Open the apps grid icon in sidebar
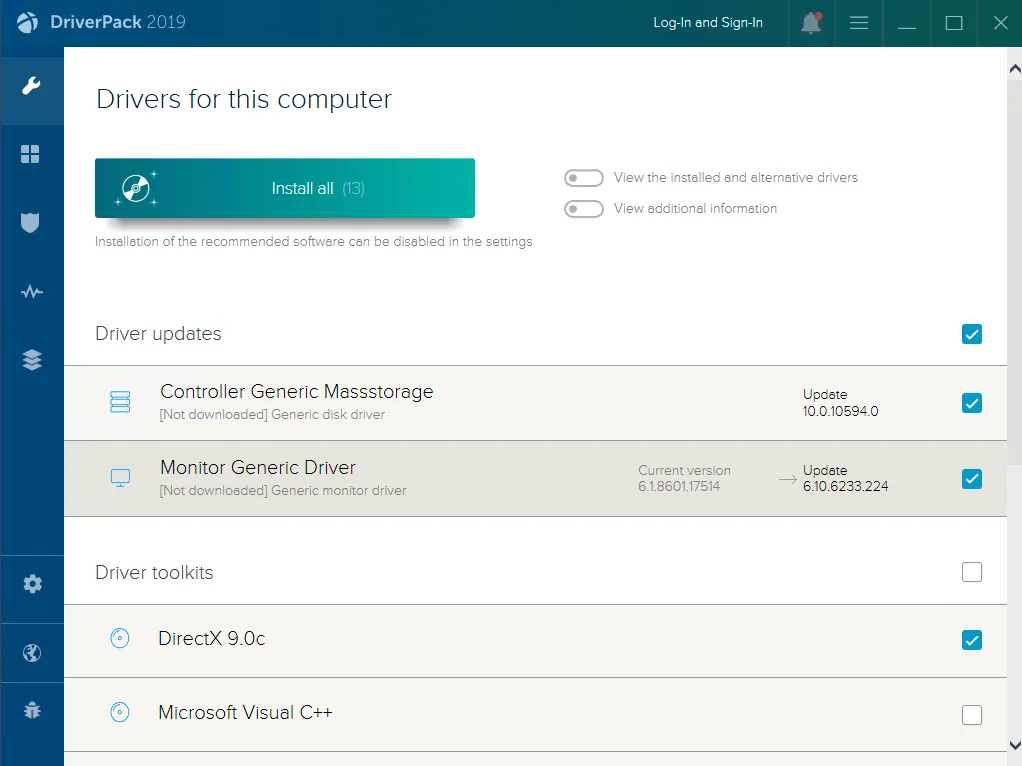 [x=30, y=155]
